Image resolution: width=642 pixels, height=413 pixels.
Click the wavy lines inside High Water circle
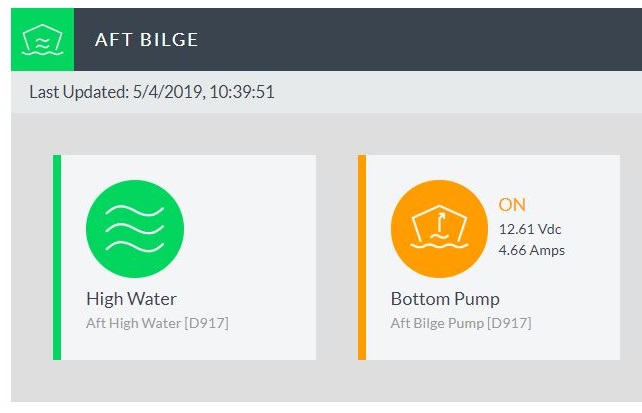point(135,228)
